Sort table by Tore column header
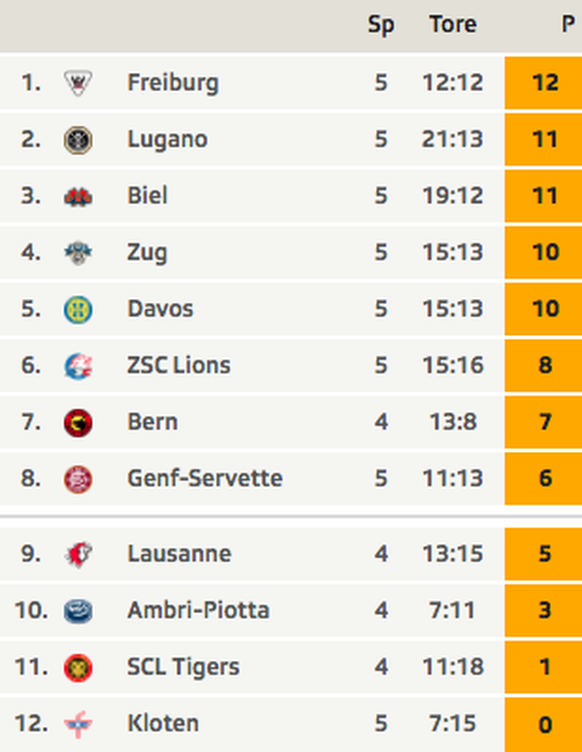Screen dimensions: 582x752 coord(453,24)
